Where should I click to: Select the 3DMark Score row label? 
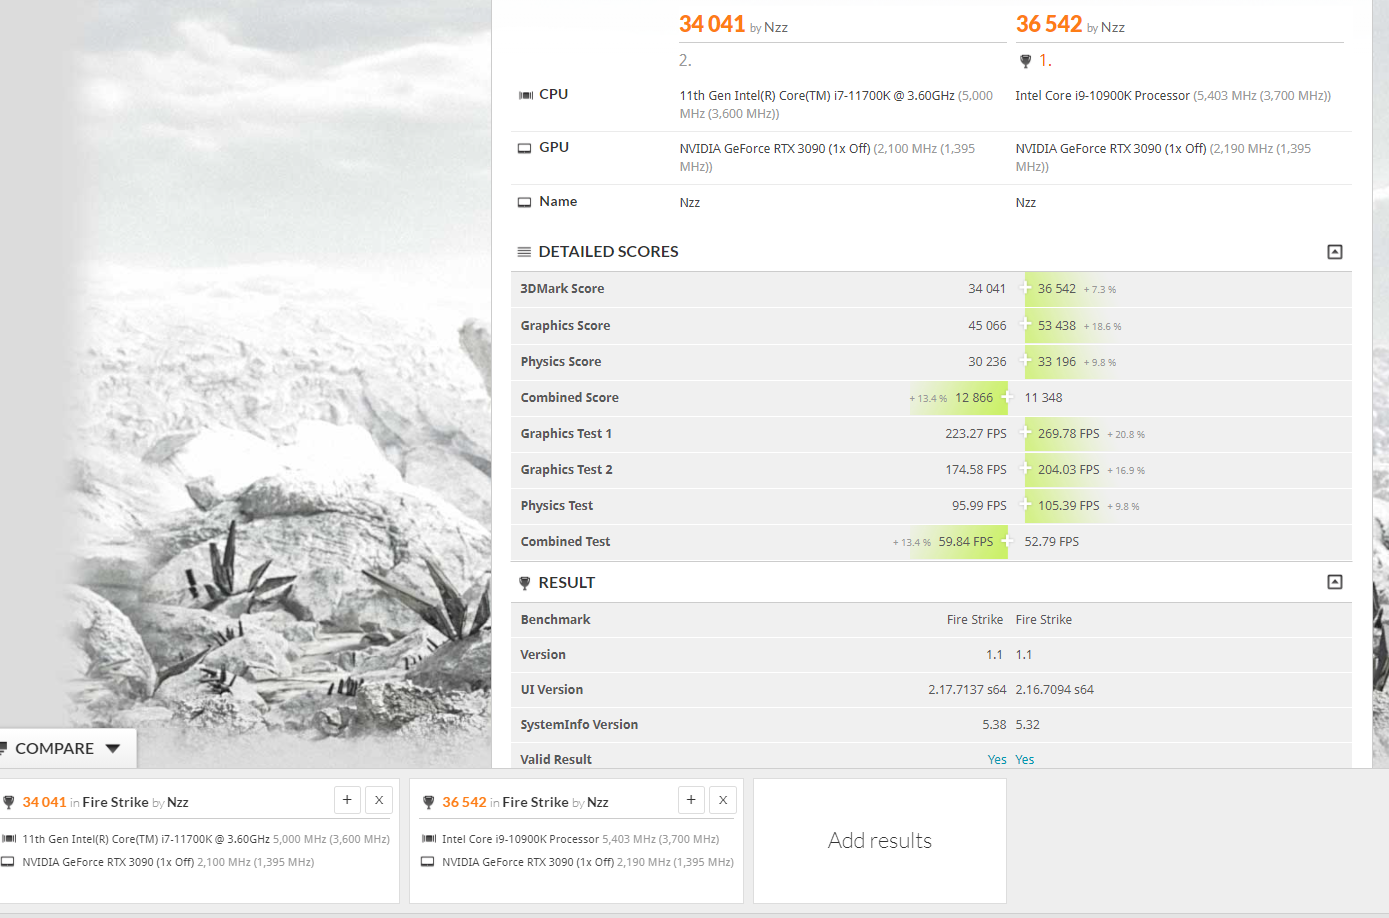(562, 289)
